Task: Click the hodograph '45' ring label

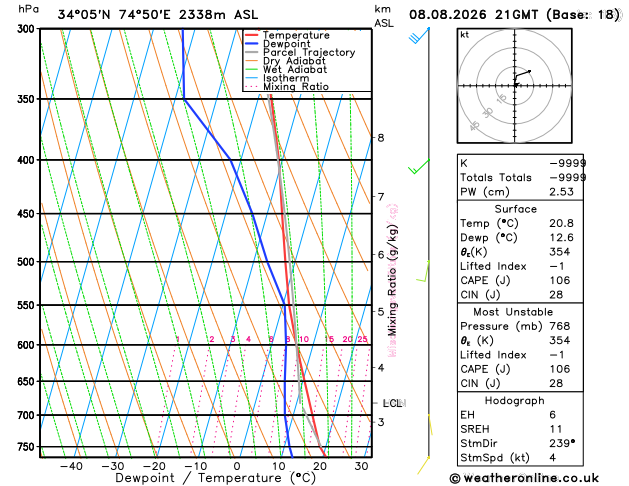Action: tap(475, 126)
